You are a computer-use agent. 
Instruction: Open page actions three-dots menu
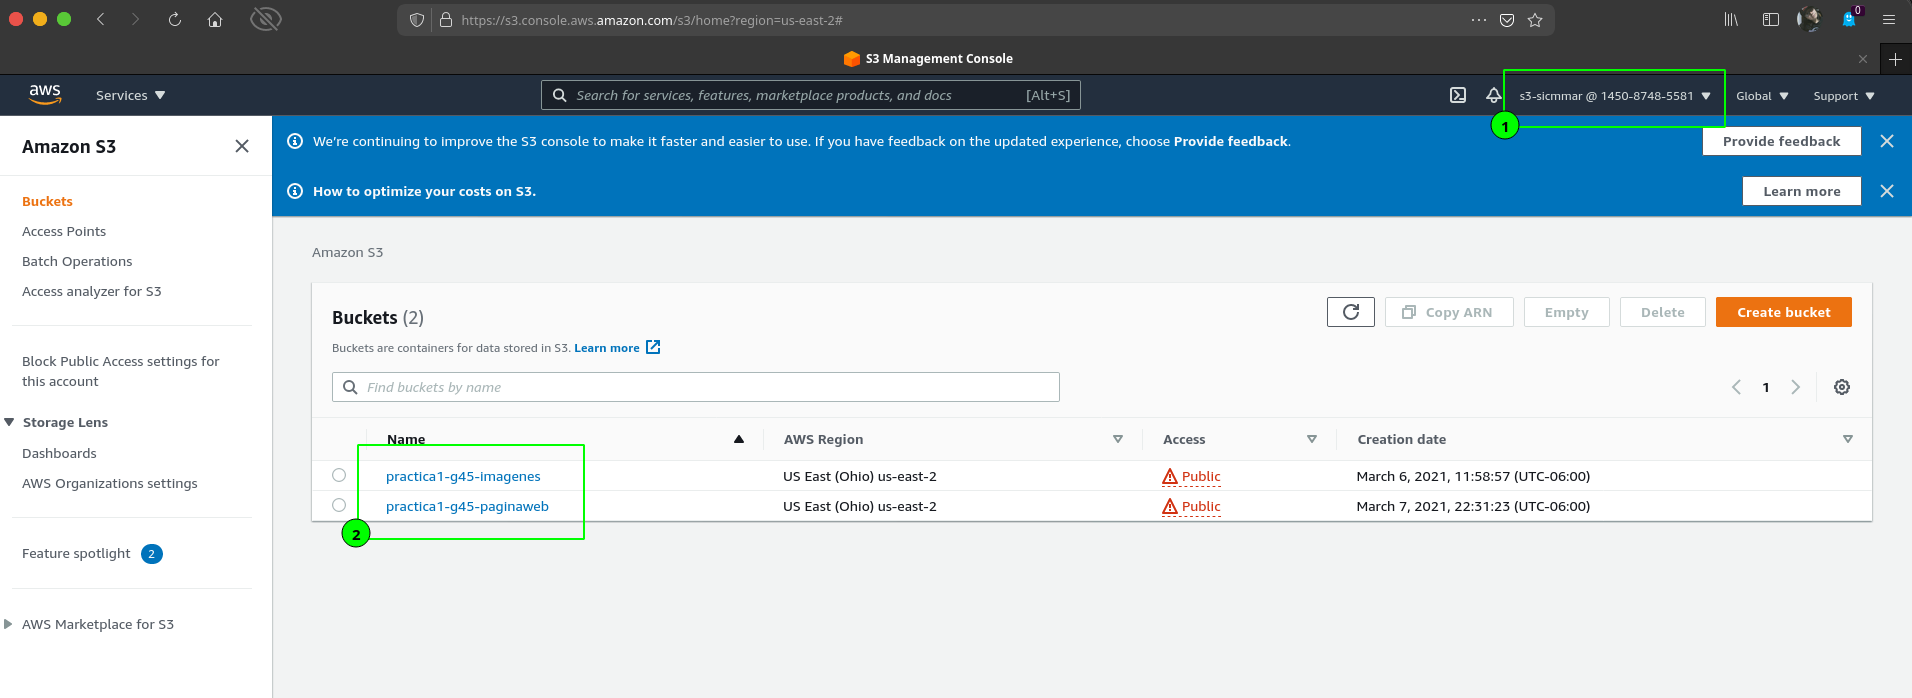(1479, 20)
